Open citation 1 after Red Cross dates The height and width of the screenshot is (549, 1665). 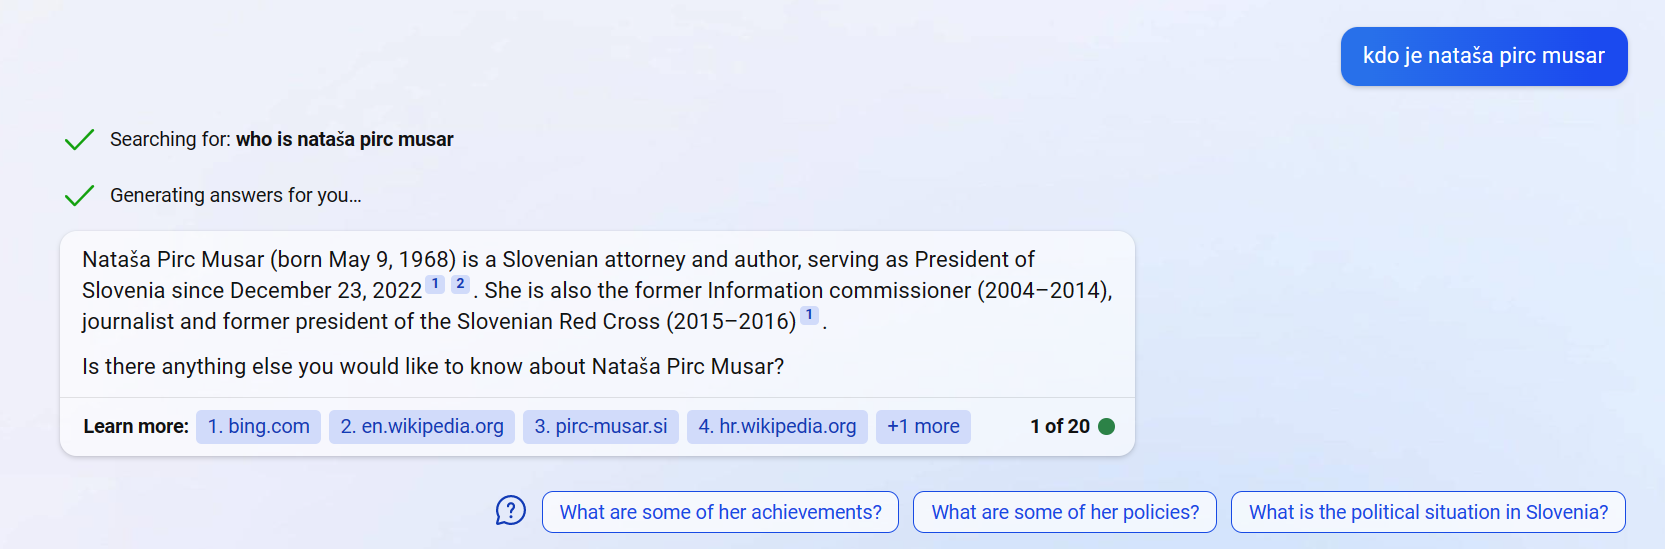[x=809, y=315]
